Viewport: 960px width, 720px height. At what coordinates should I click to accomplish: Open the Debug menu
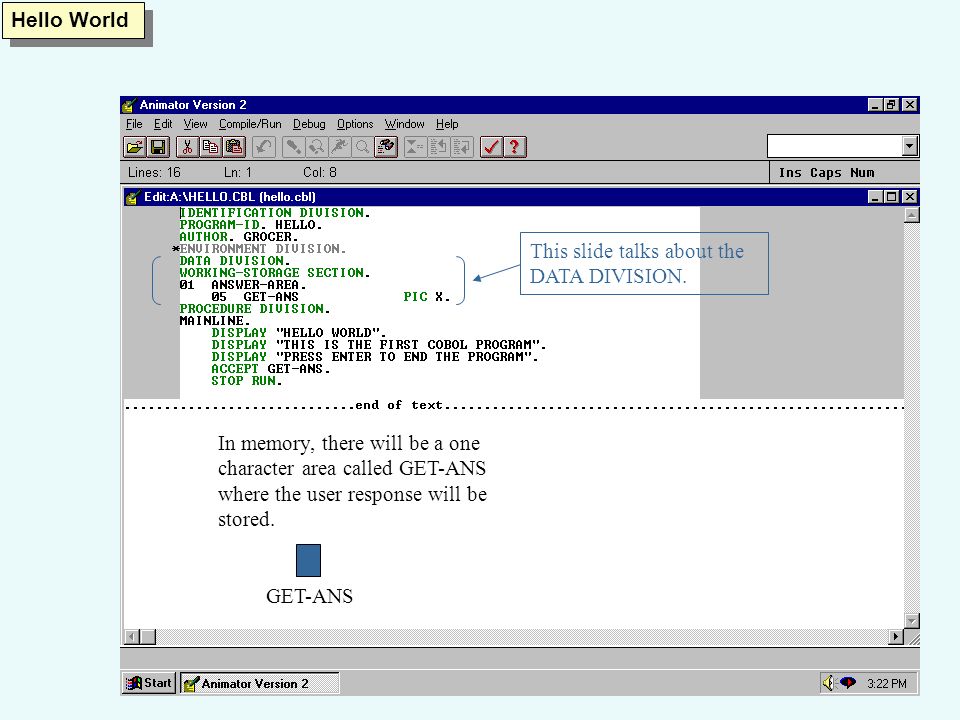point(309,124)
